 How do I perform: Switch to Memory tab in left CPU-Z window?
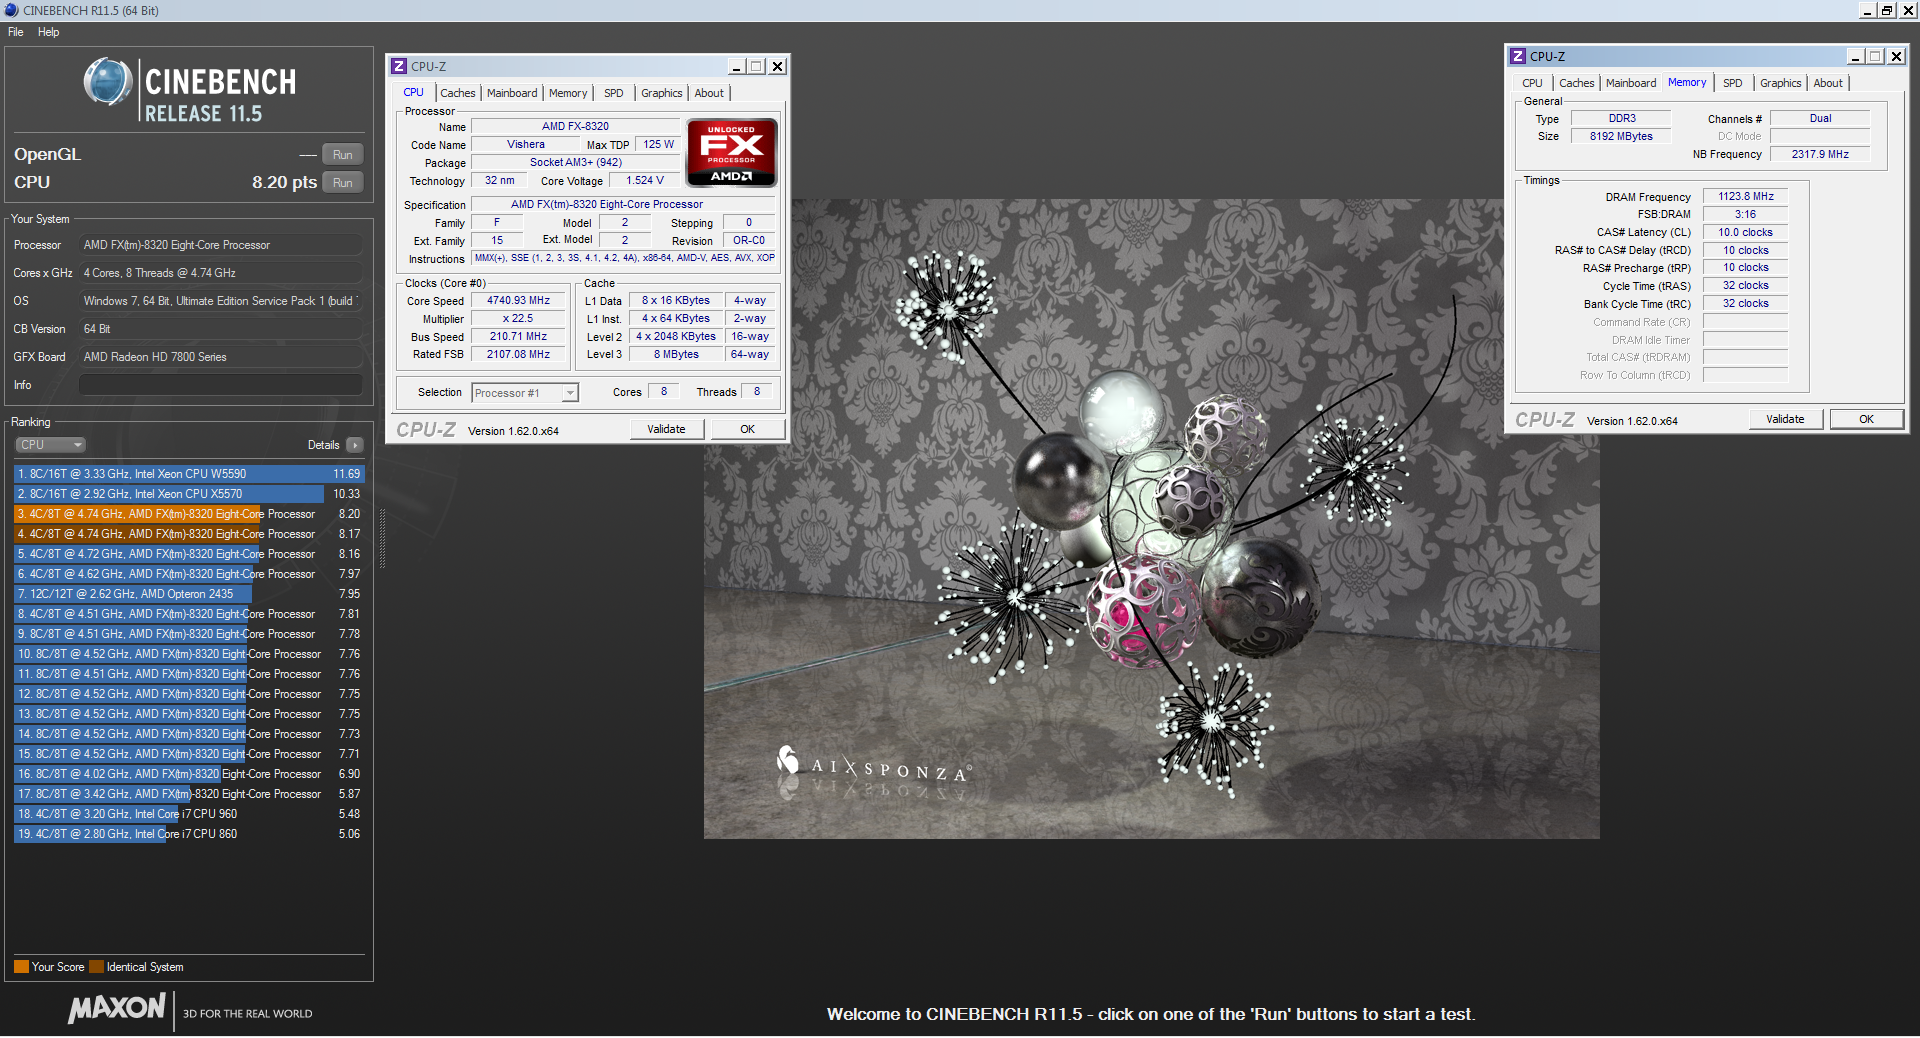pos(568,93)
